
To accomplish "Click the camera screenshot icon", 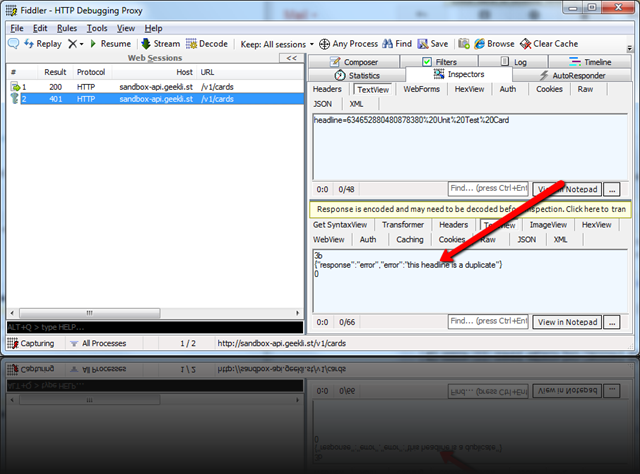I will point(464,43).
